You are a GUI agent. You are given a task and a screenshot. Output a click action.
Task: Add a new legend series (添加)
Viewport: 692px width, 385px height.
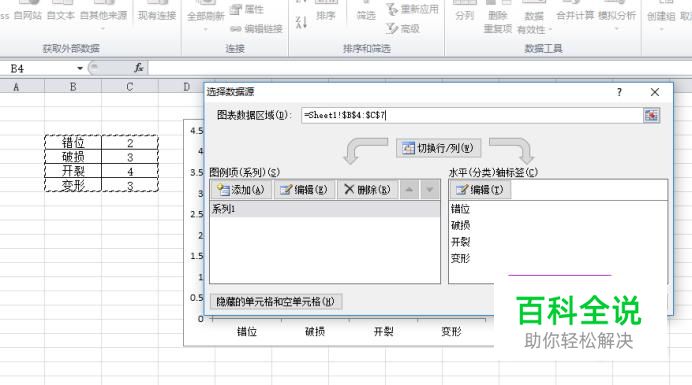[241, 190]
